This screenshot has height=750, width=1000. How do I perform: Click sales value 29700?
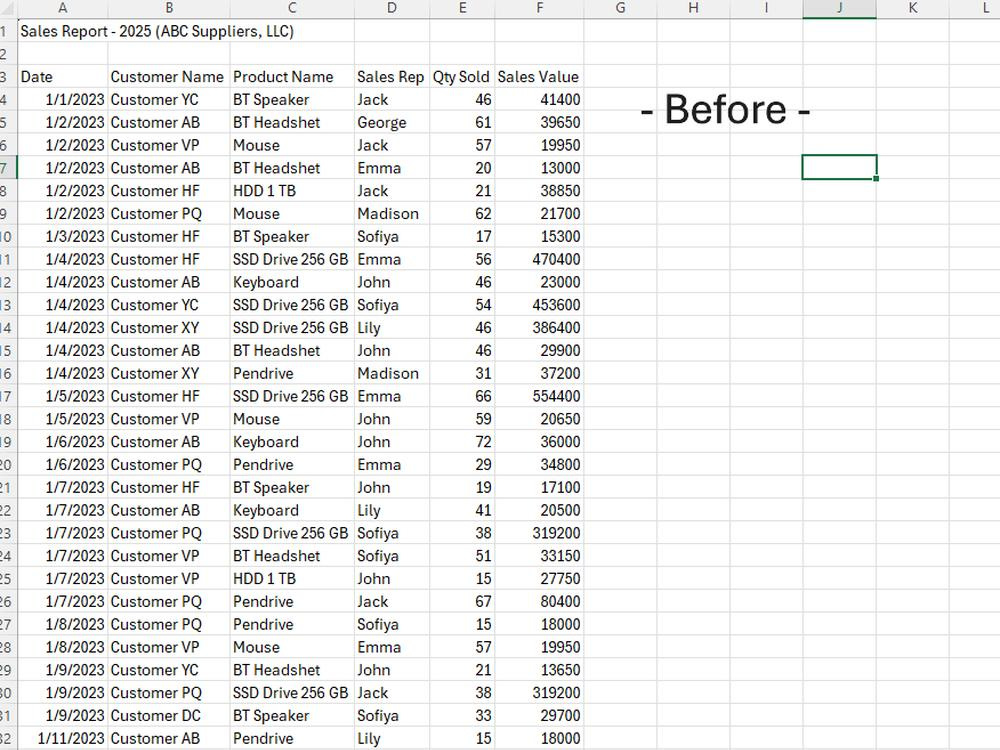(x=540, y=716)
